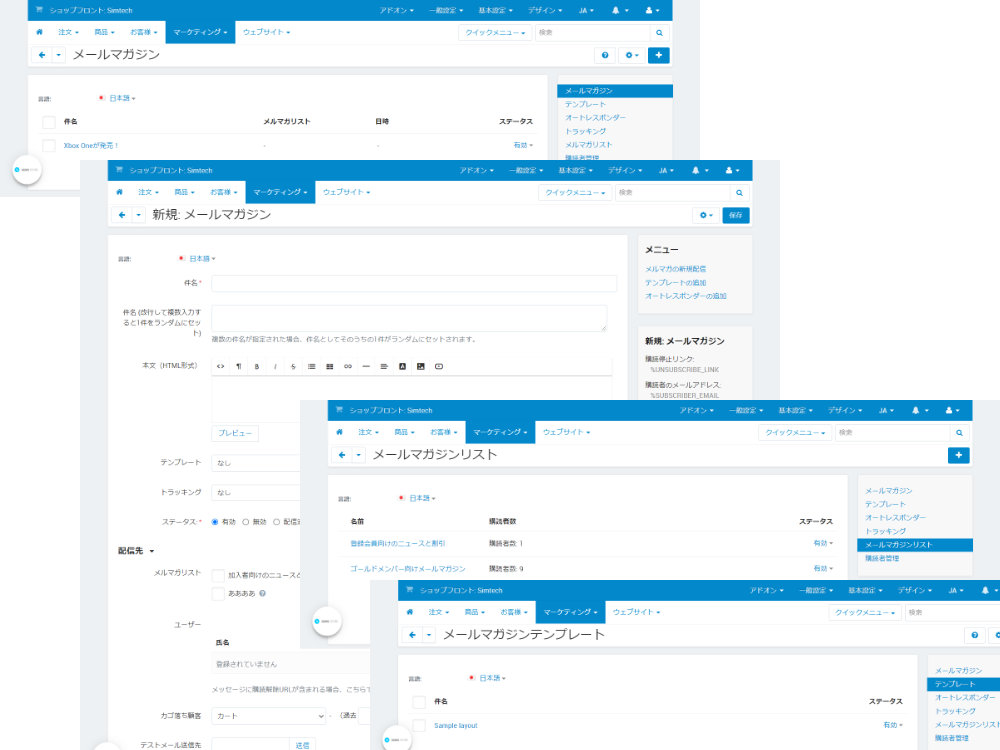Image resolution: width=1000 pixels, height=750 pixels.
Task: Click the 保存 save button
Action: pyautogui.click(x=735, y=216)
